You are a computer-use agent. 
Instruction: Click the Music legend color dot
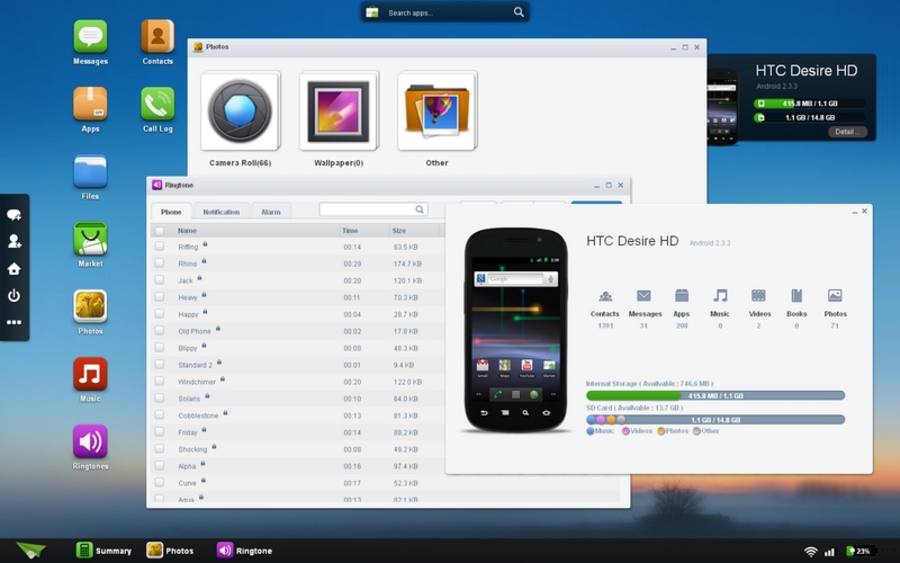click(590, 431)
